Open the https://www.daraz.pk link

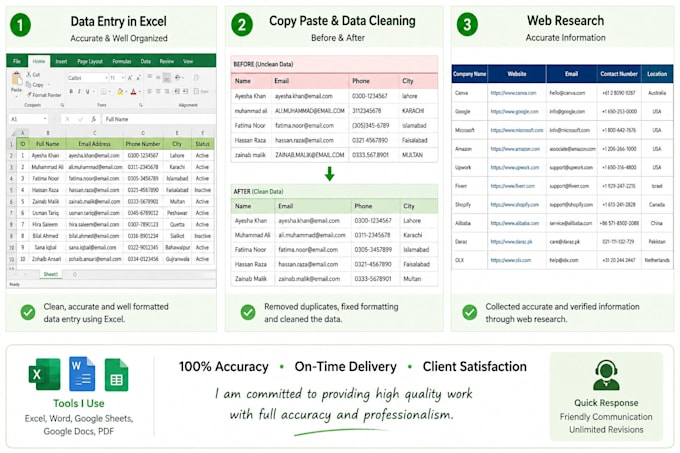point(512,241)
